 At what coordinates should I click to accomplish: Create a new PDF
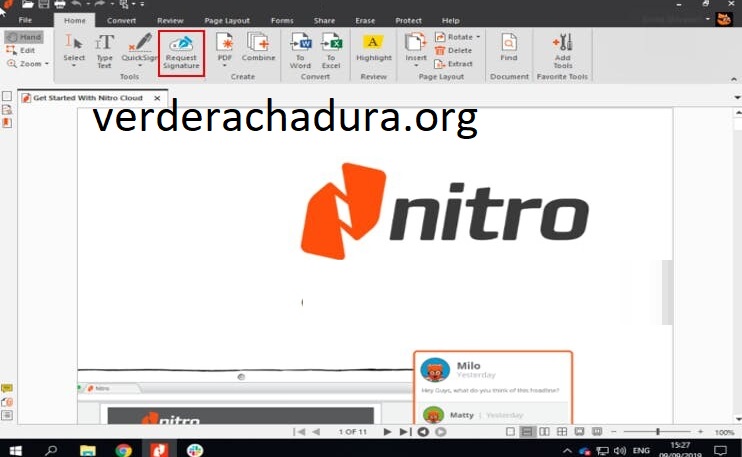[225, 50]
